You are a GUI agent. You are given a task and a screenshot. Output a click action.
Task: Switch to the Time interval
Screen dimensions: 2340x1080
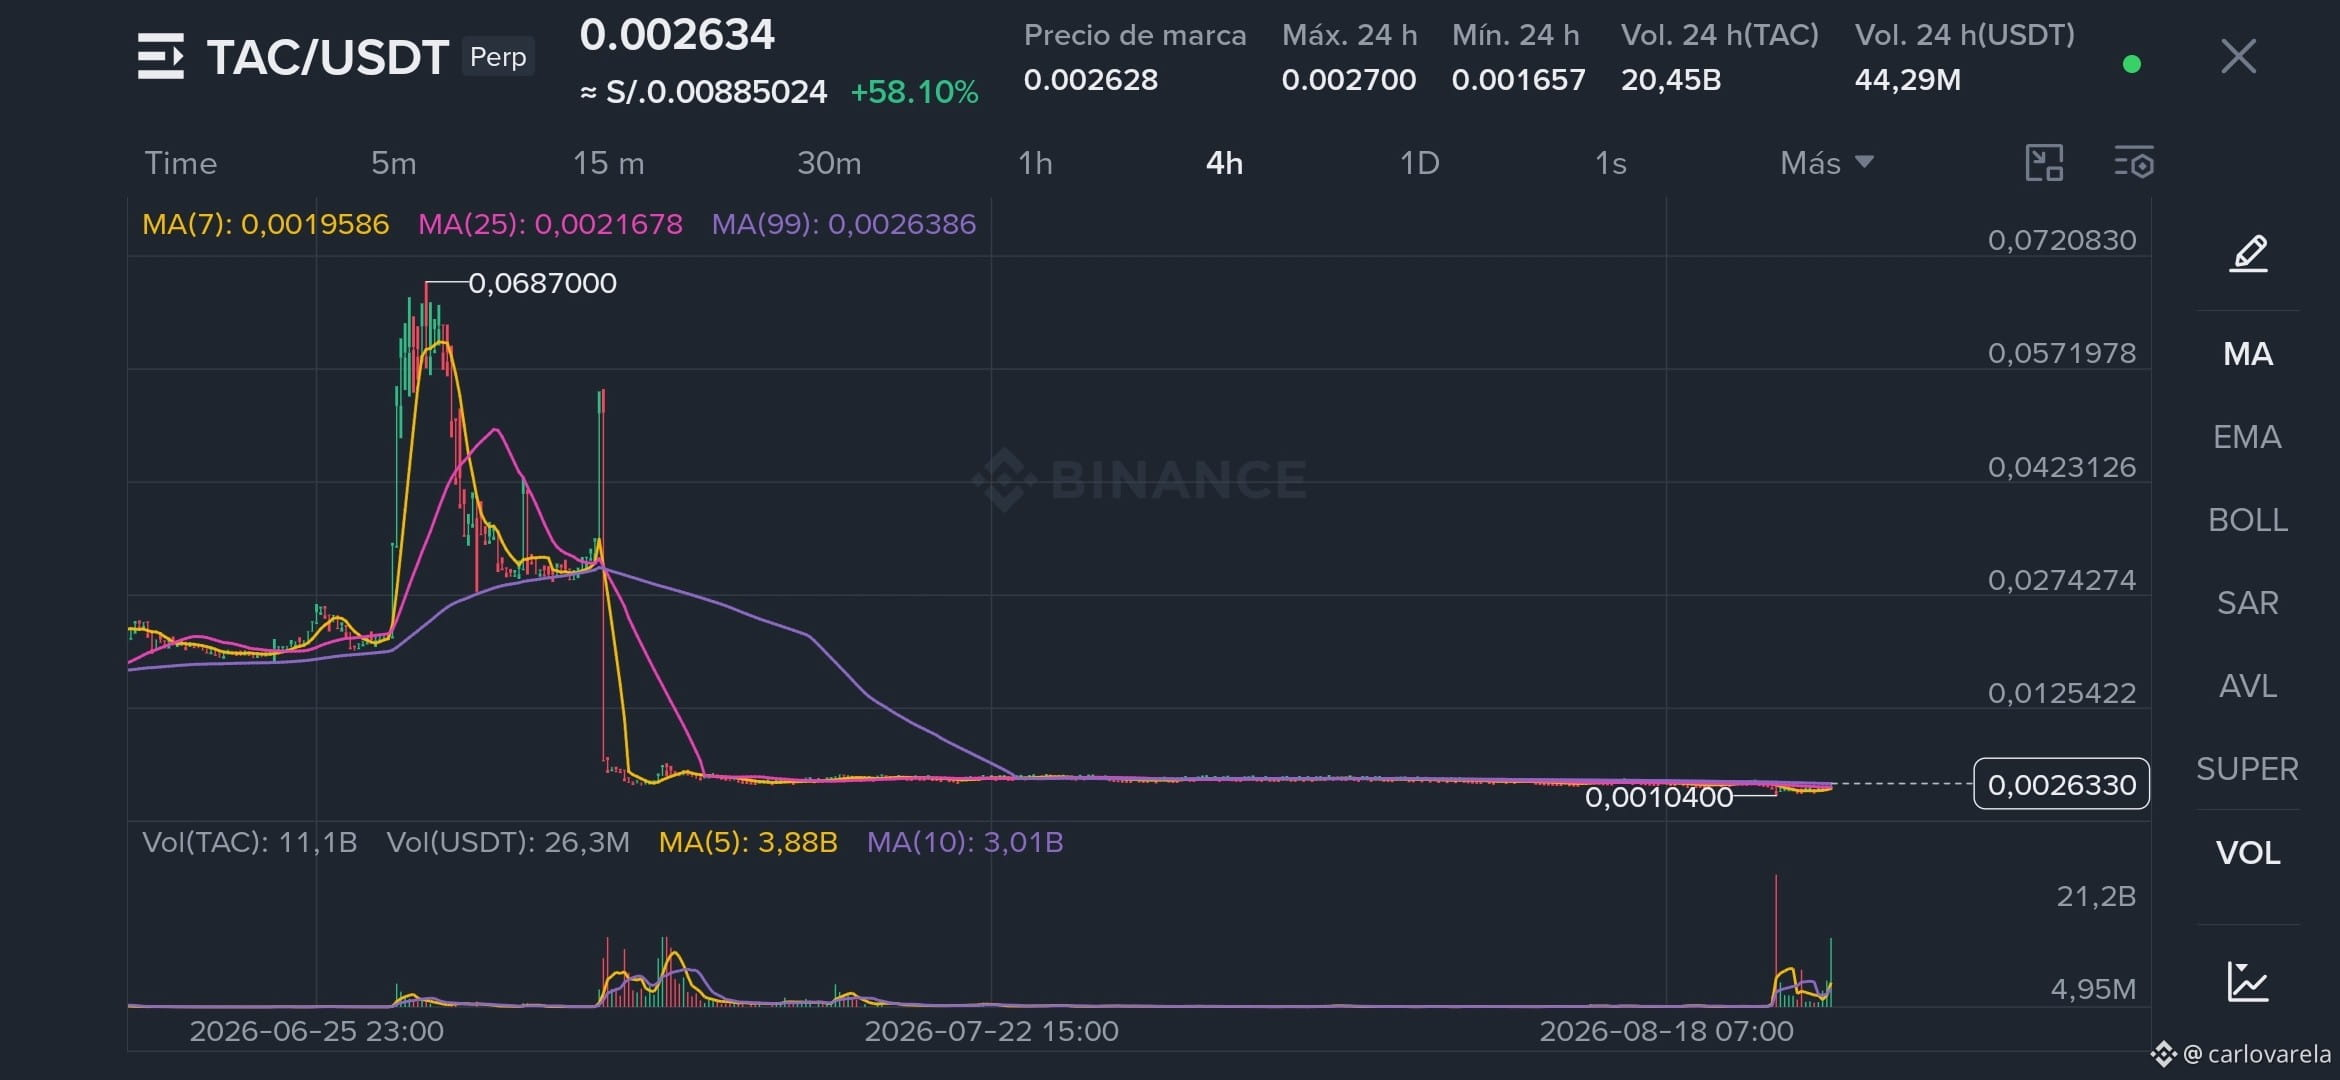tap(180, 163)
